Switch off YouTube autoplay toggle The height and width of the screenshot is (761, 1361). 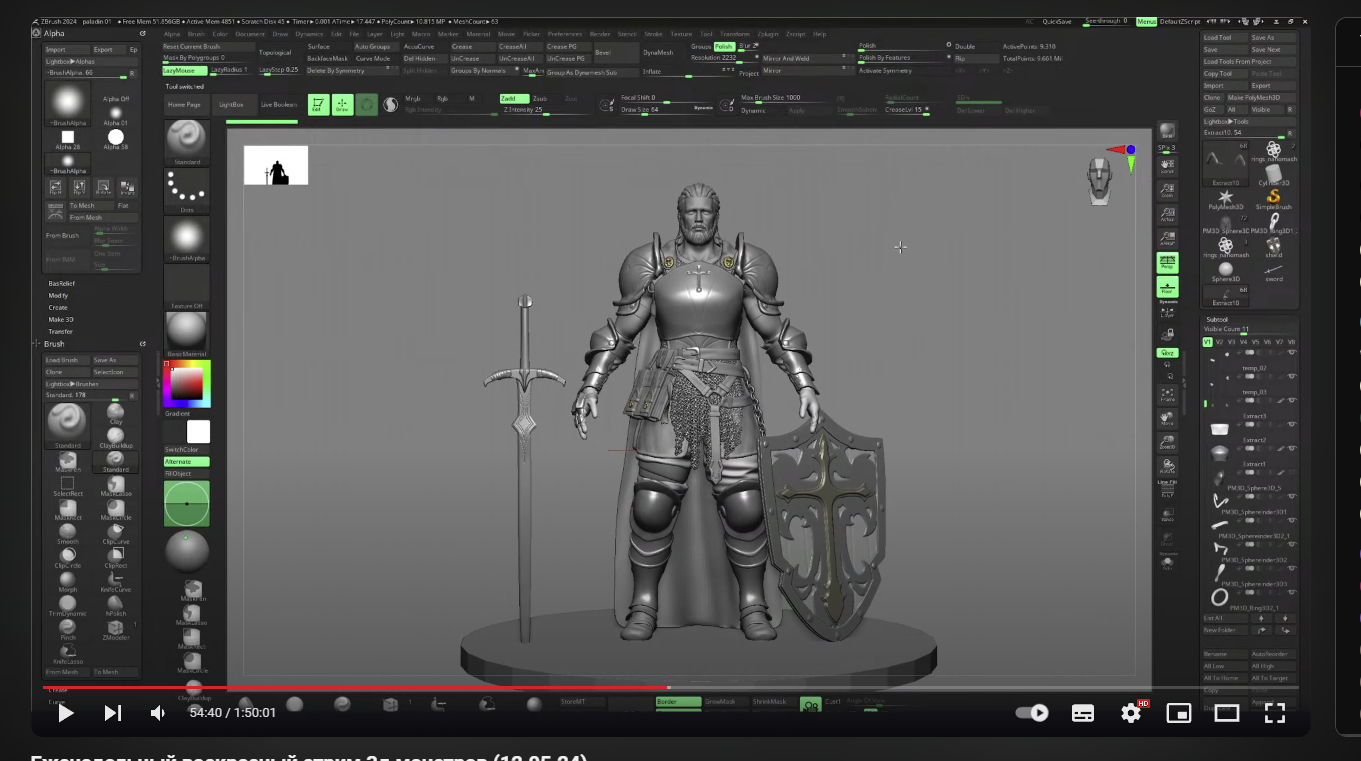coord(1032,713)
